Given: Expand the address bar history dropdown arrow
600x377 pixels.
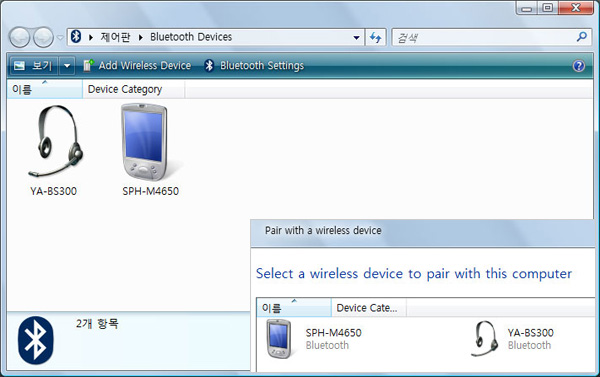Looking at the screenshot, I should click(356, 38).
